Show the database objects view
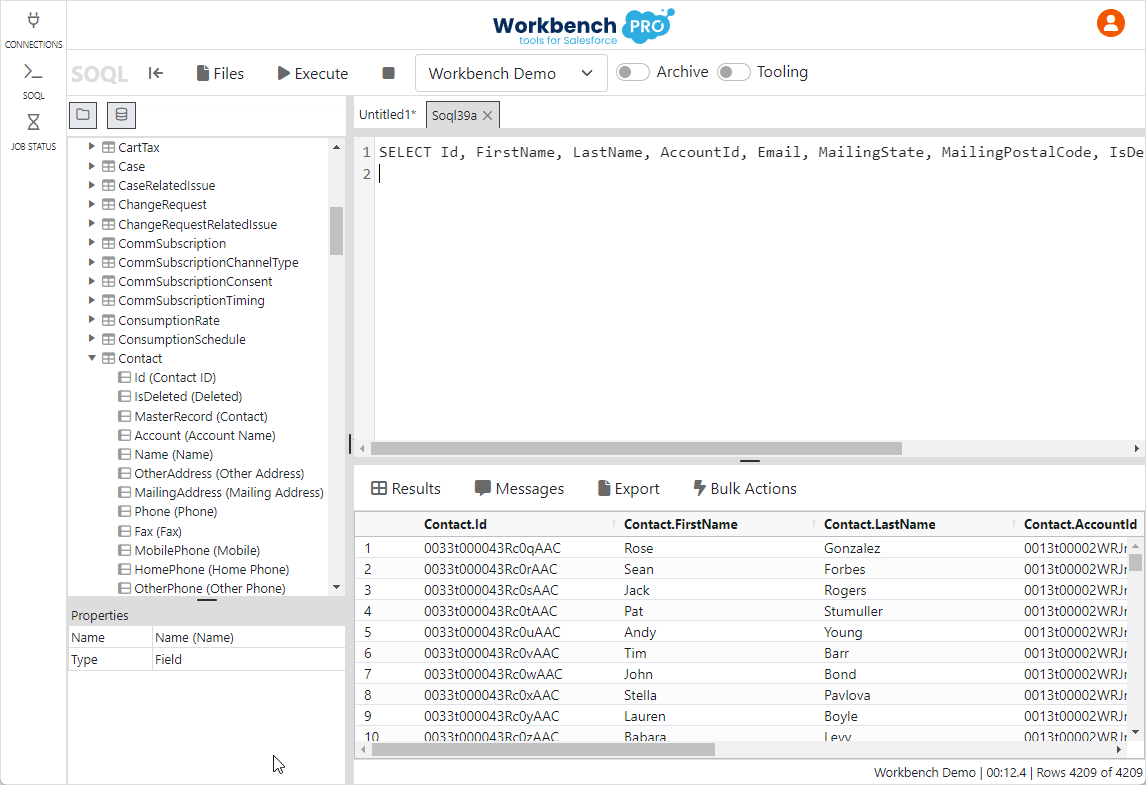Screen dimensions: 1146x785 pos(121,115)
